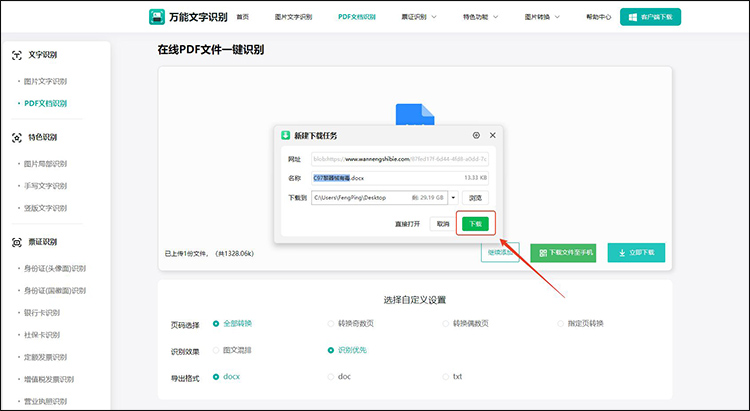Screen dimensions: 750x411
Task: Open 身份证(国徽面)识别 in sidebar
Action: [55, 291]
